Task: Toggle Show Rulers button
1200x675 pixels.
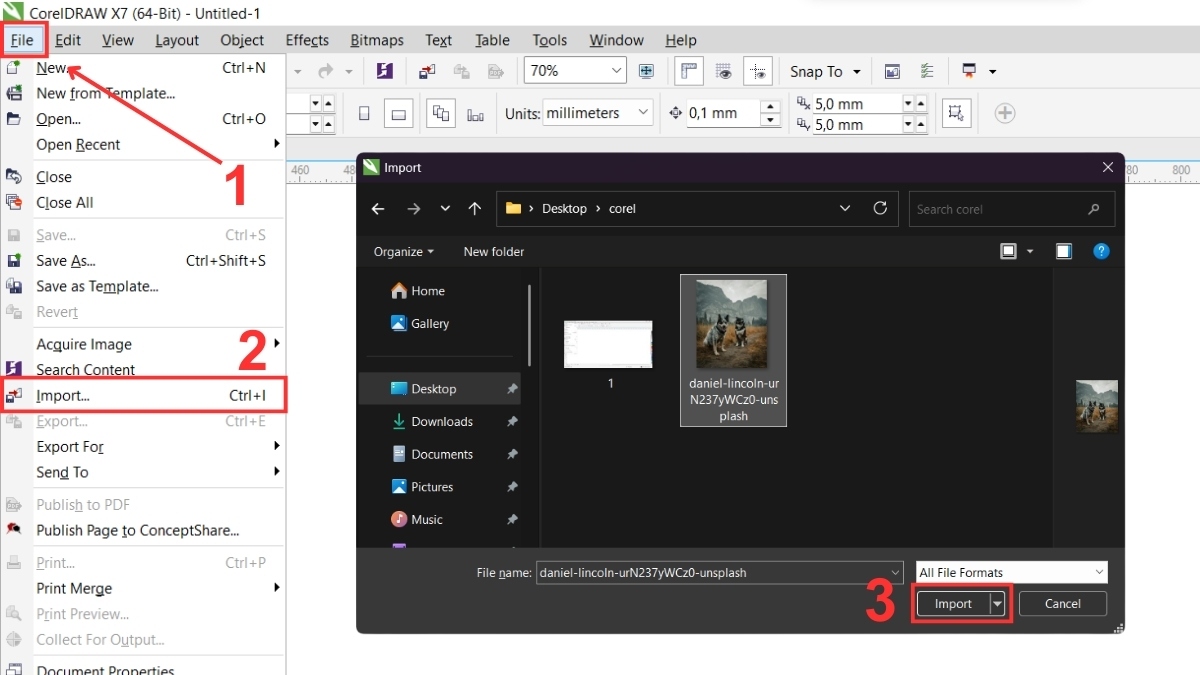Action: [x=688, y=71]
